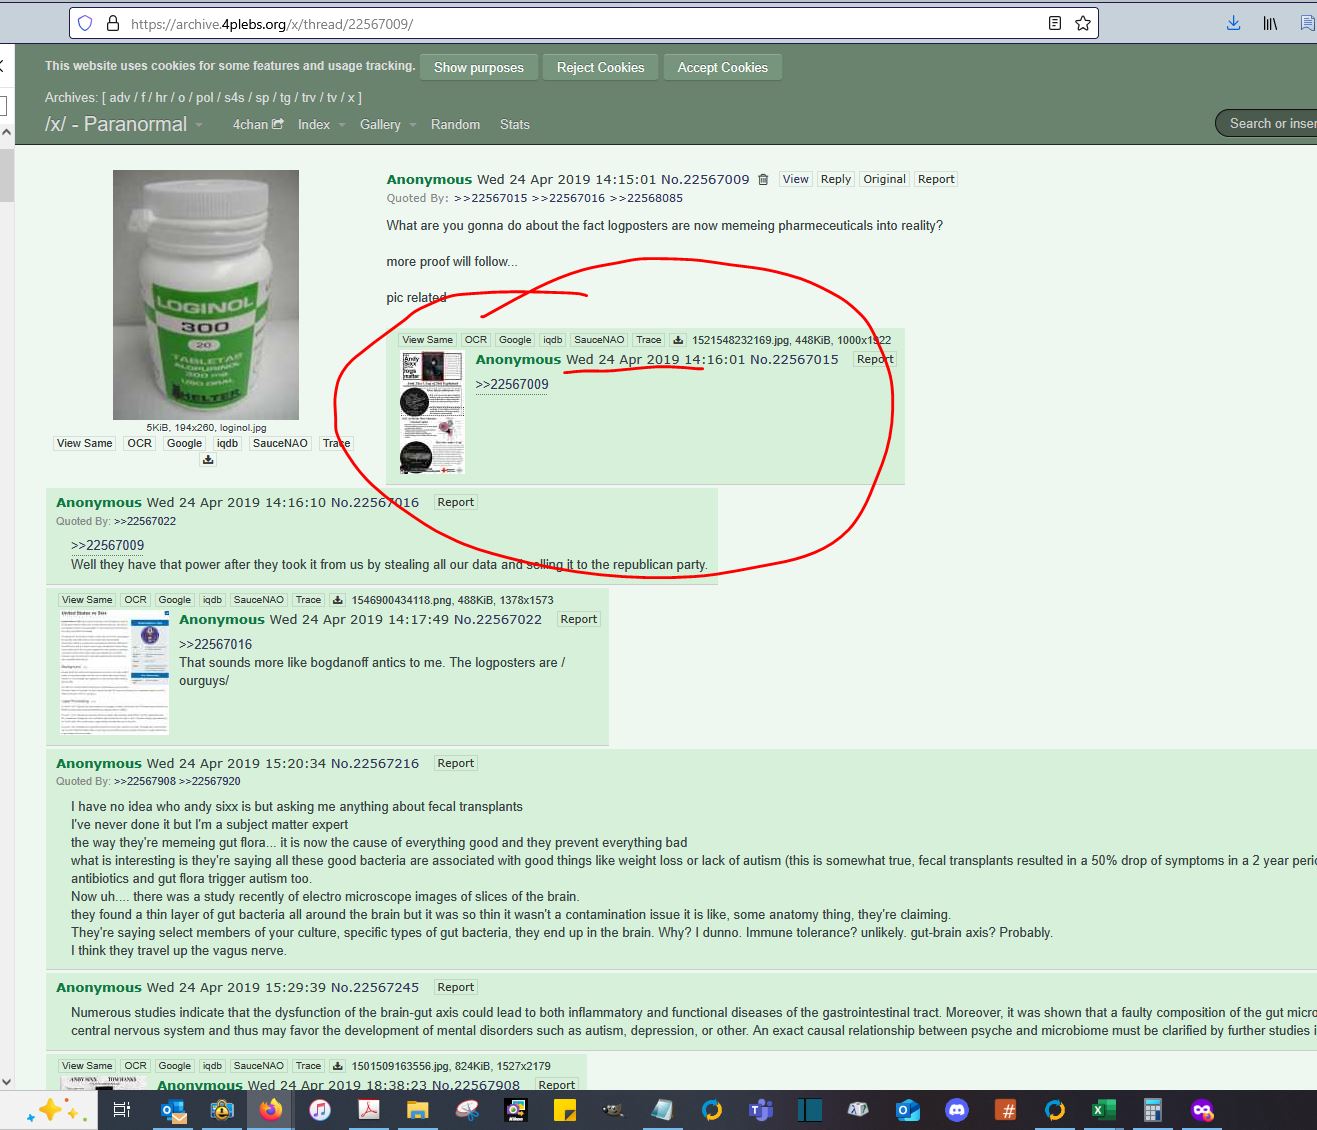Download image 1501509163556.jpg via download icon
The height and width of the screenshot is (1130, 1317).
click(x=337, y=1066)
